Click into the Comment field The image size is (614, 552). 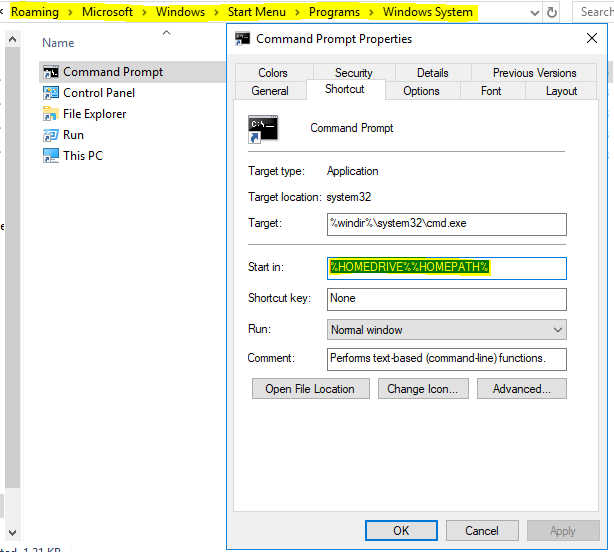click(446, 359)
